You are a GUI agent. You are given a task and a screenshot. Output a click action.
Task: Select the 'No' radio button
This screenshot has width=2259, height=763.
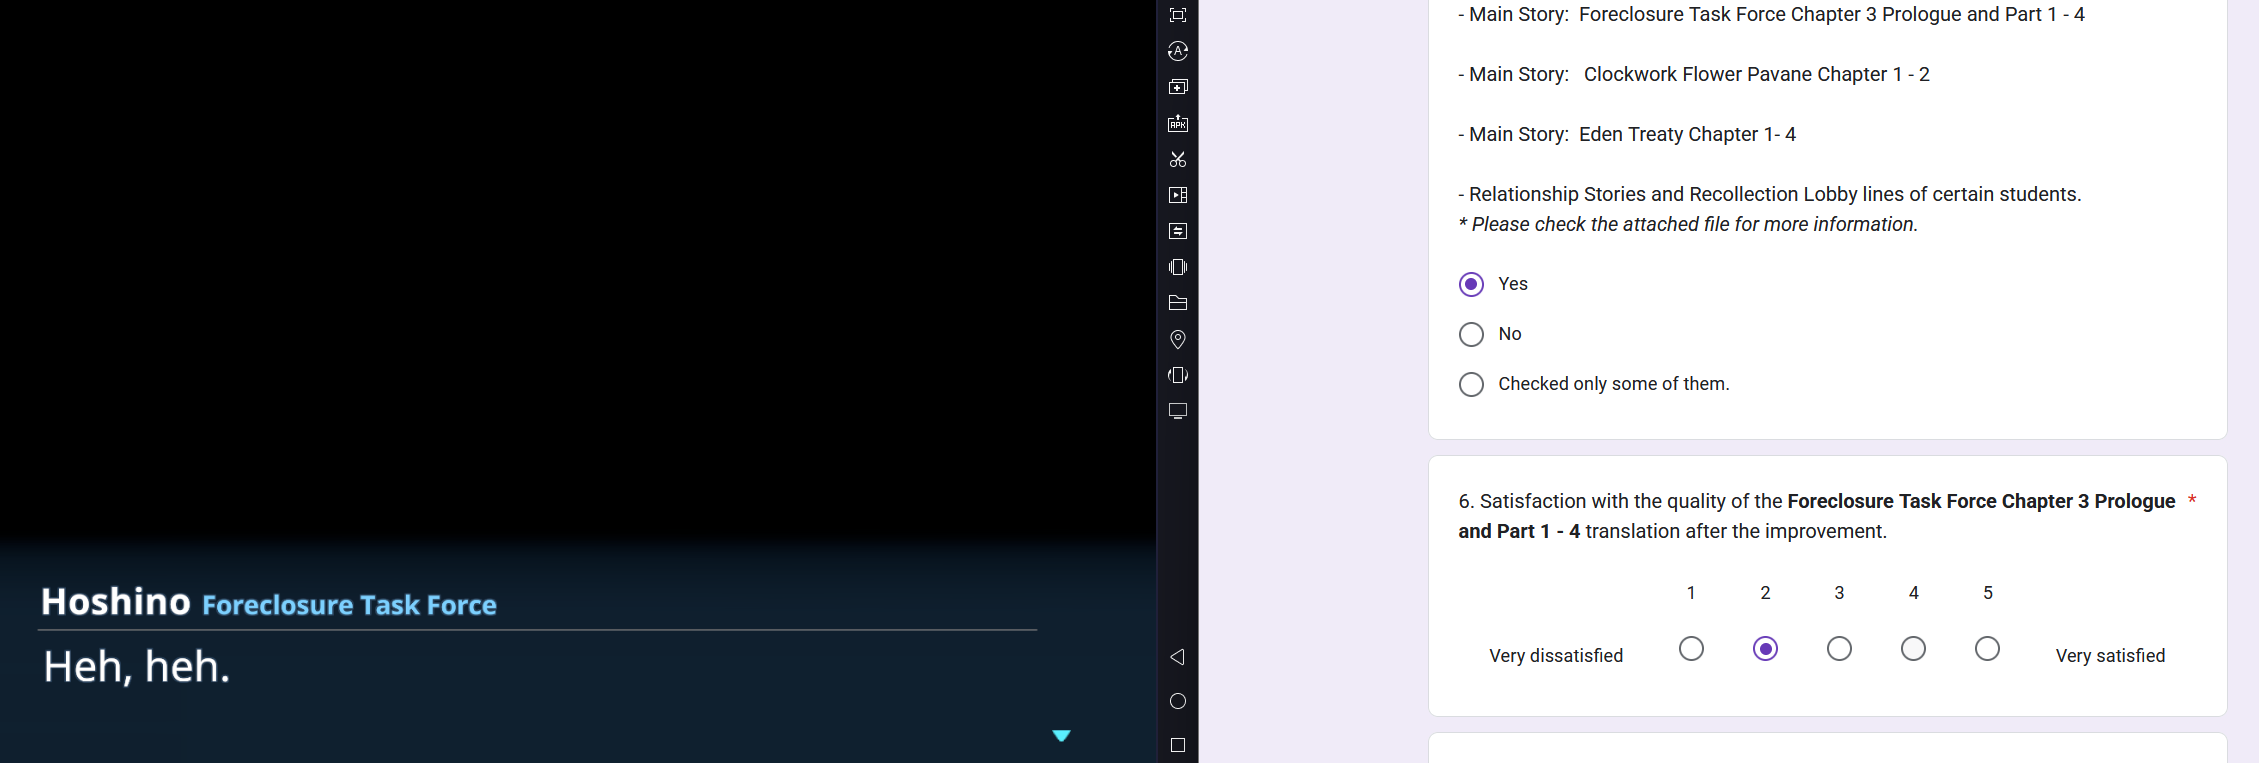tap(1471, 334)
